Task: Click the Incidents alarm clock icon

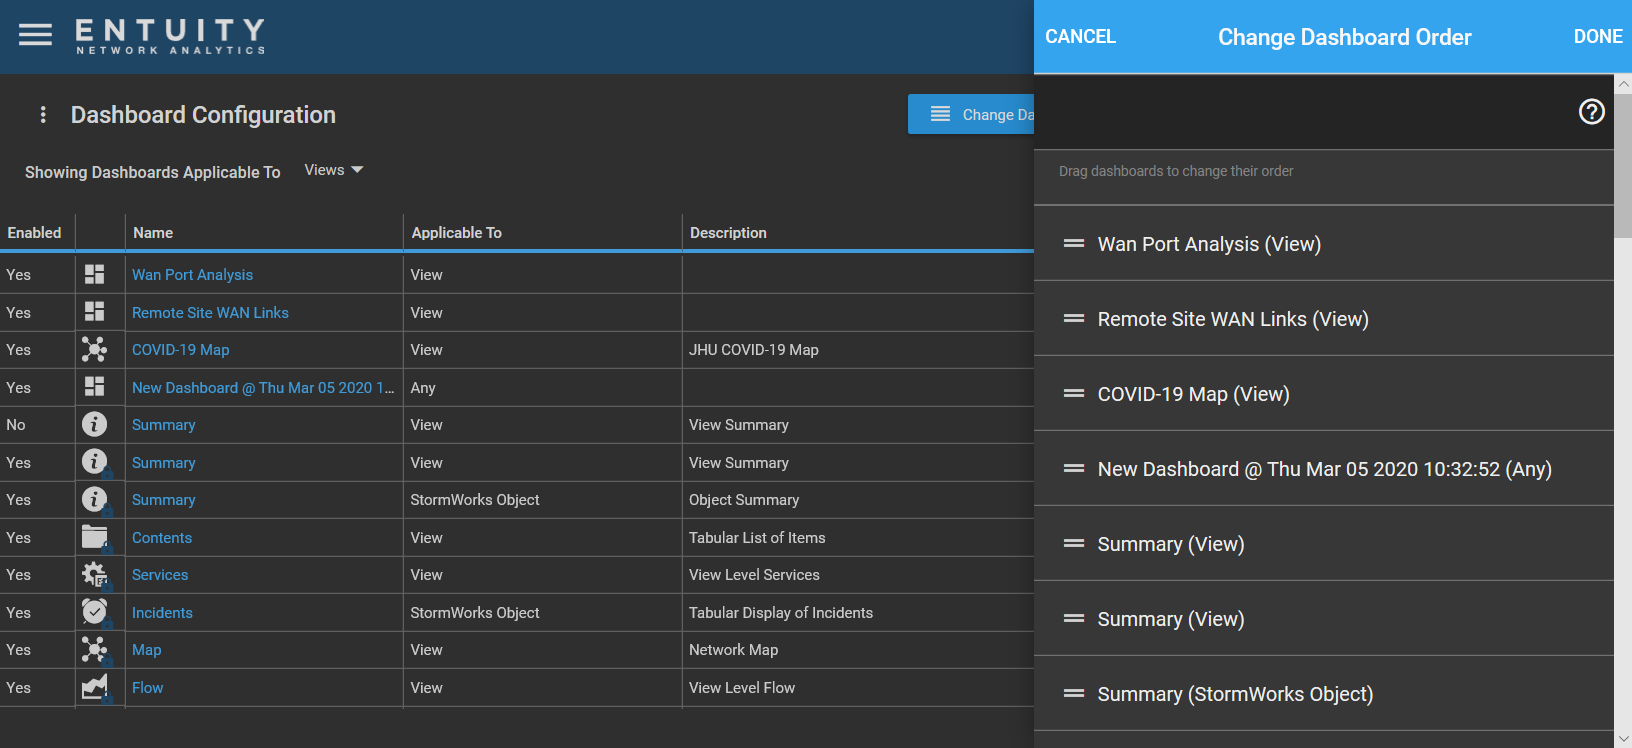Action: [95, 612]
